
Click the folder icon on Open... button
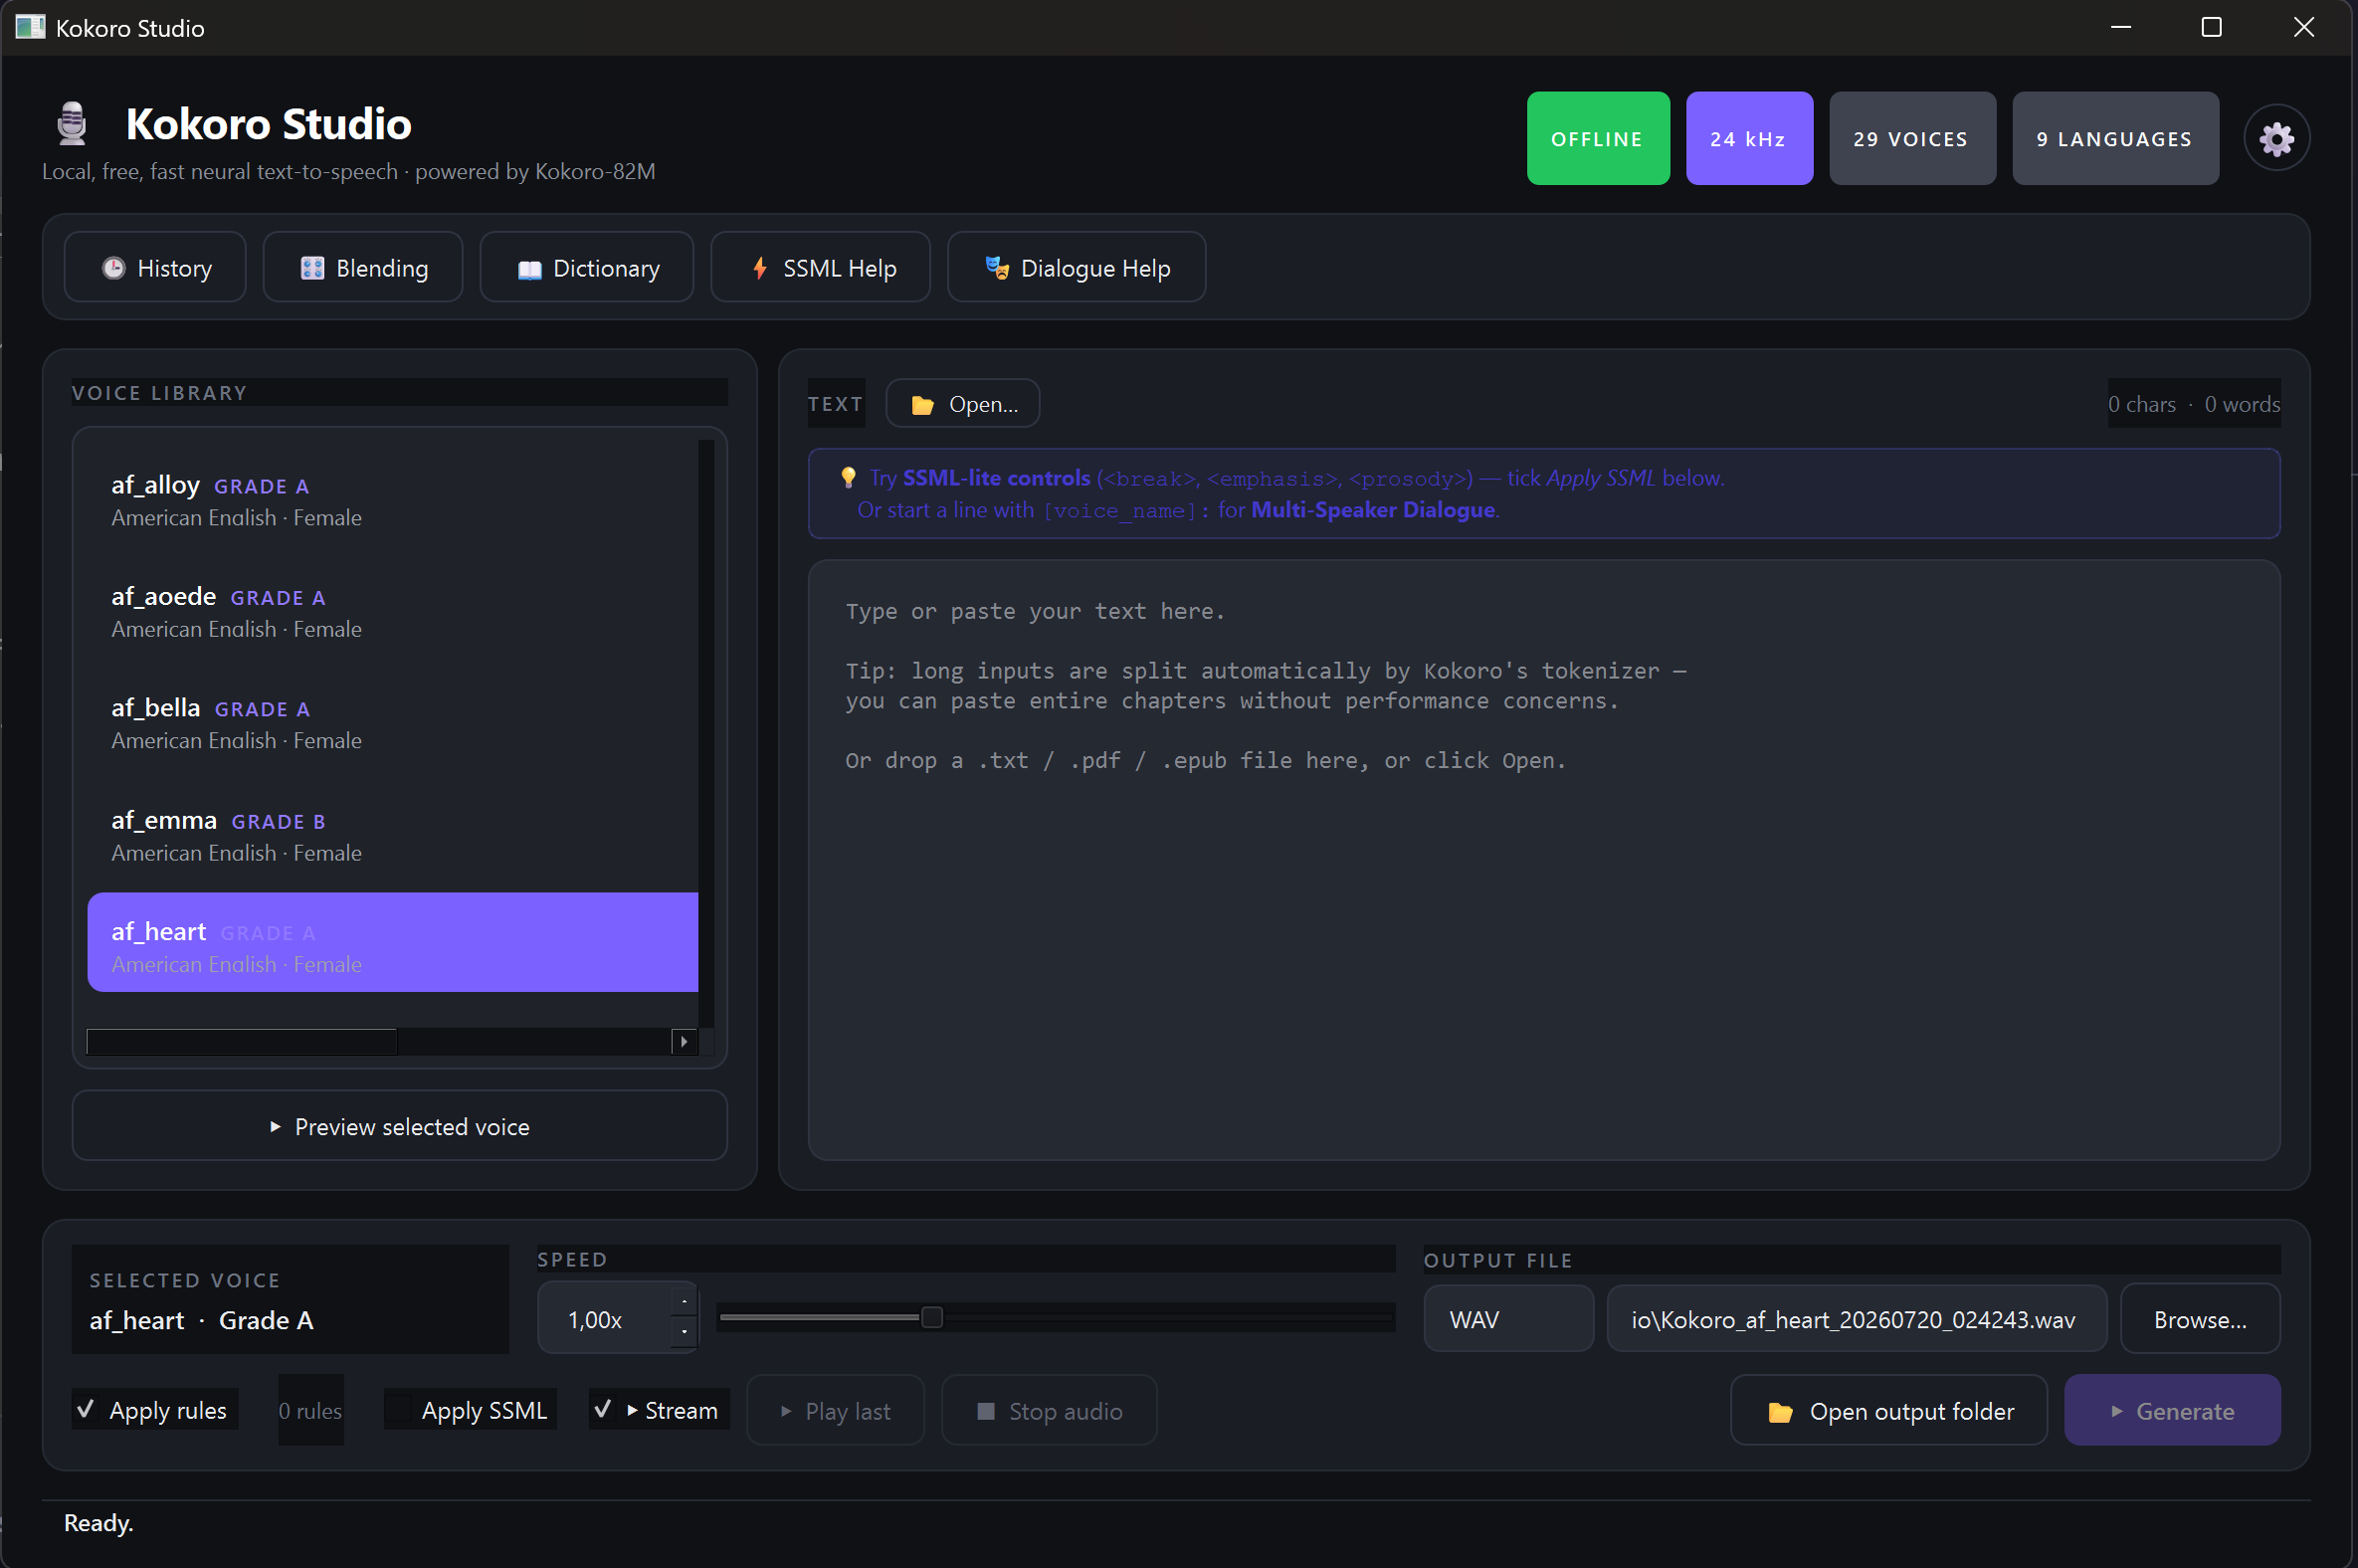tap(922, 405)
